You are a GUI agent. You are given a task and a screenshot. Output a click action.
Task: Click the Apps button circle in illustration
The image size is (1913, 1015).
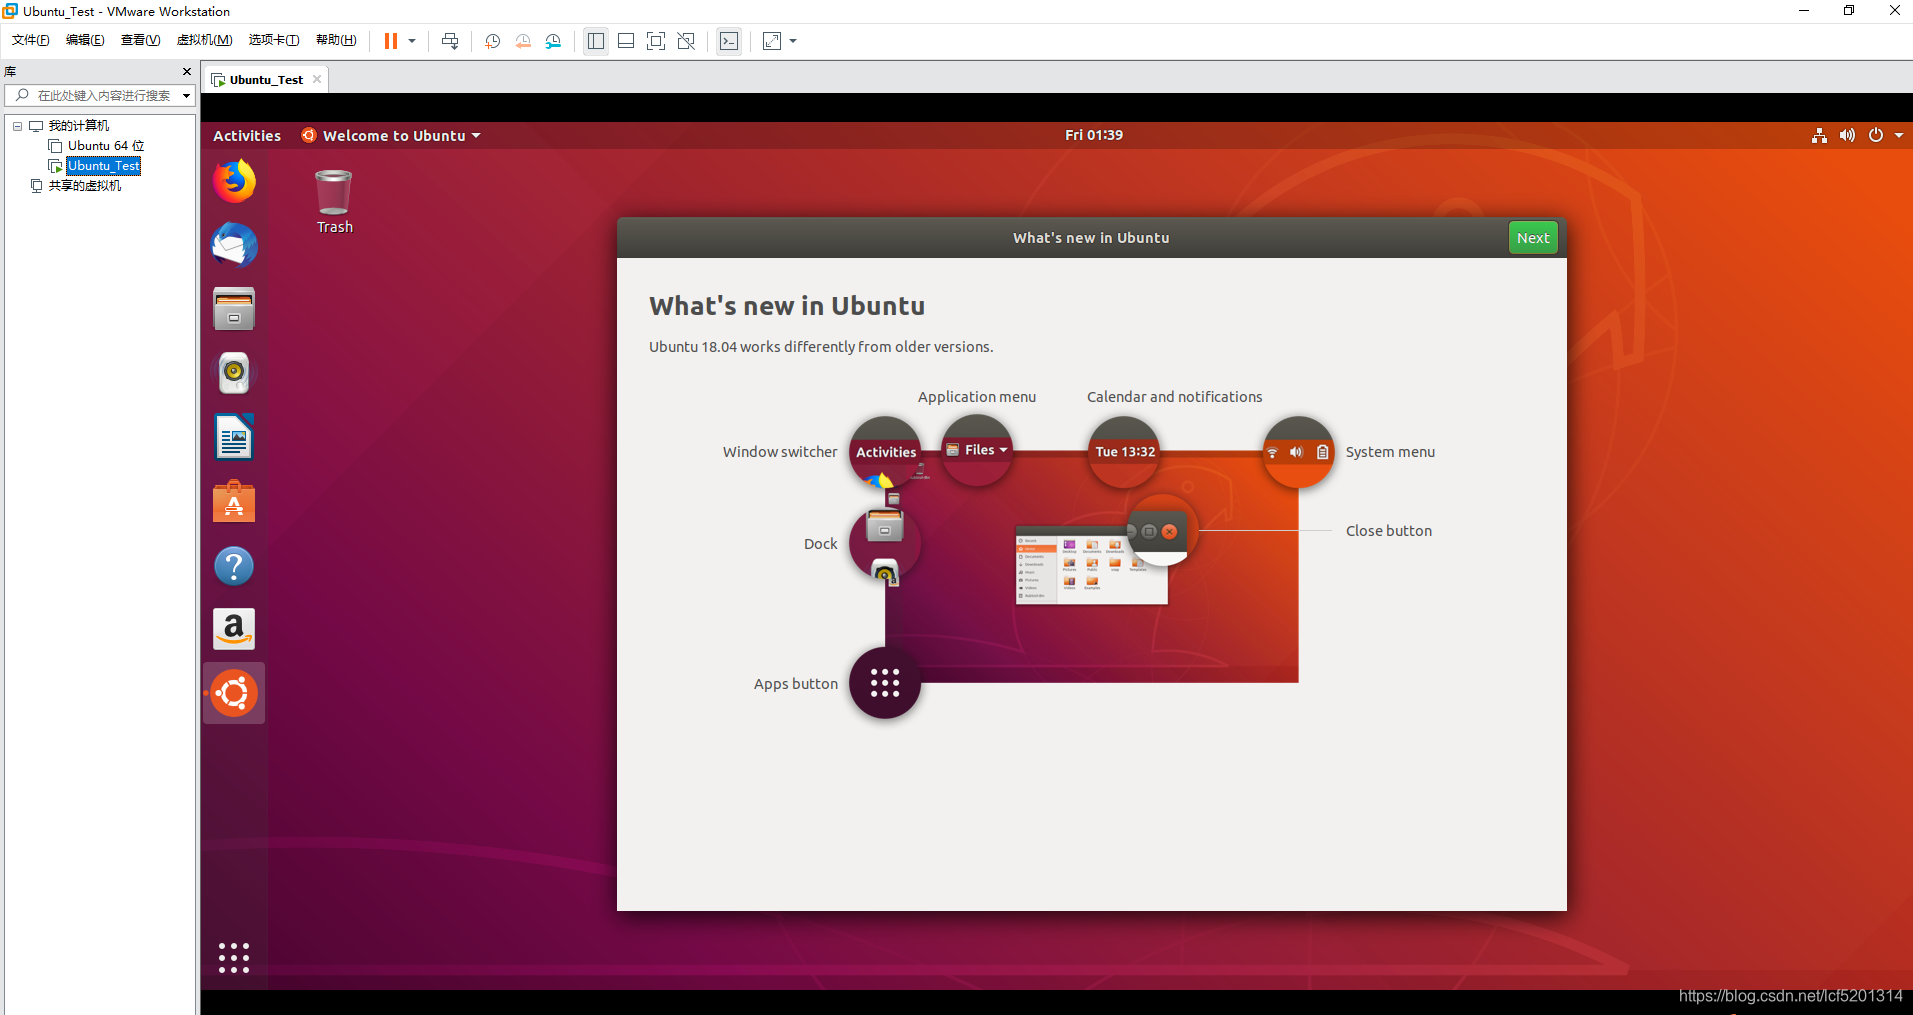click(885, 683)
